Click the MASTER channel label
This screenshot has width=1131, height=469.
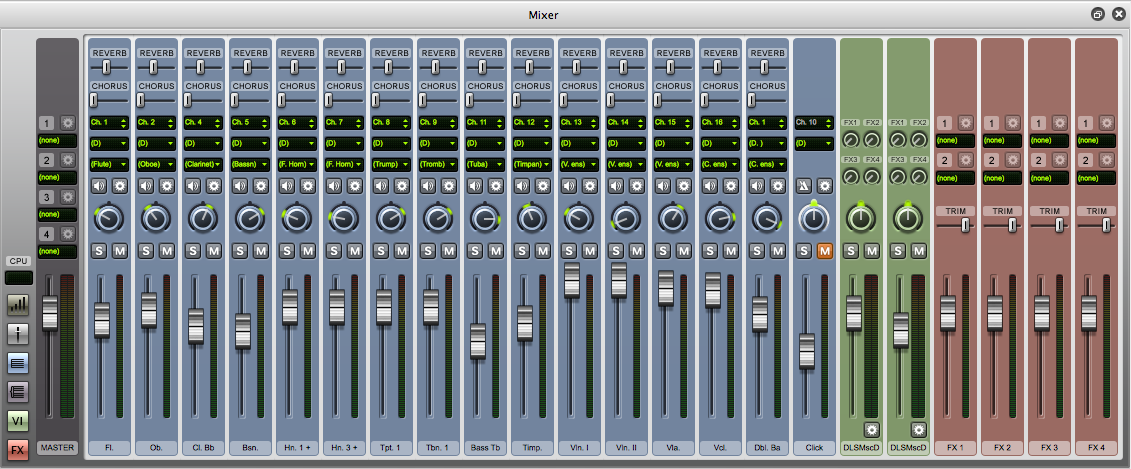57,448
